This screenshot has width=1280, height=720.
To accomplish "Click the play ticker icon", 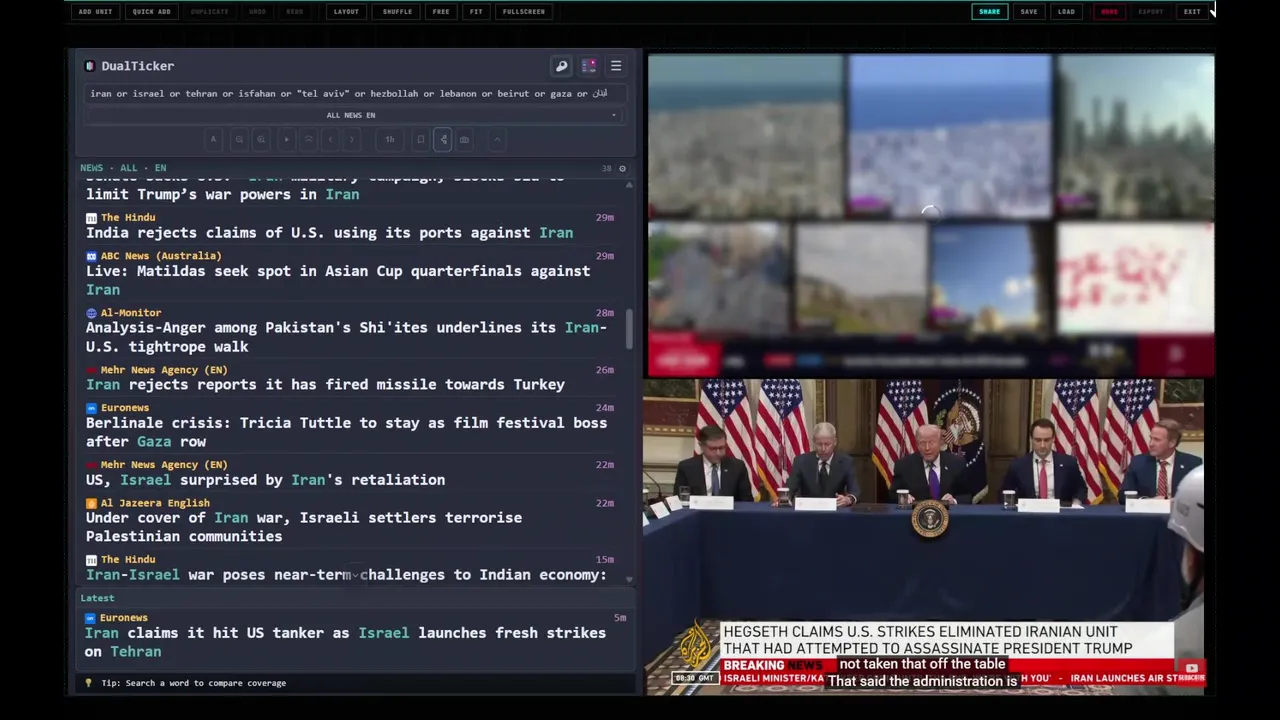I will (x=287, y=139).
